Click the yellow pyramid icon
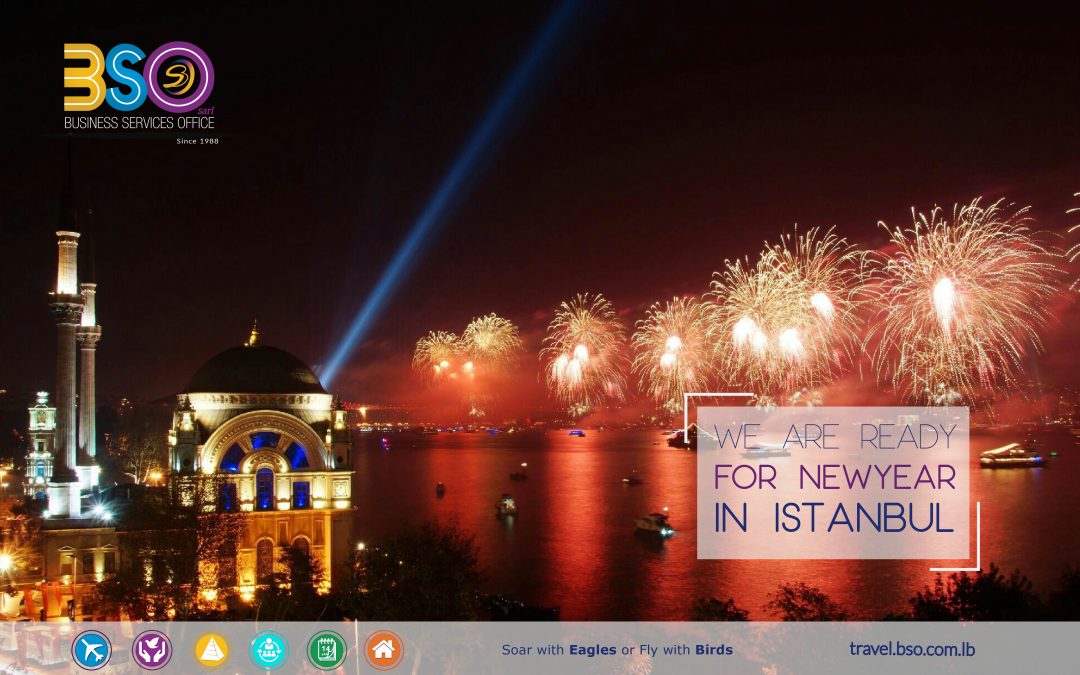The height and width of the screenshot is (675, 1080). 211,650
